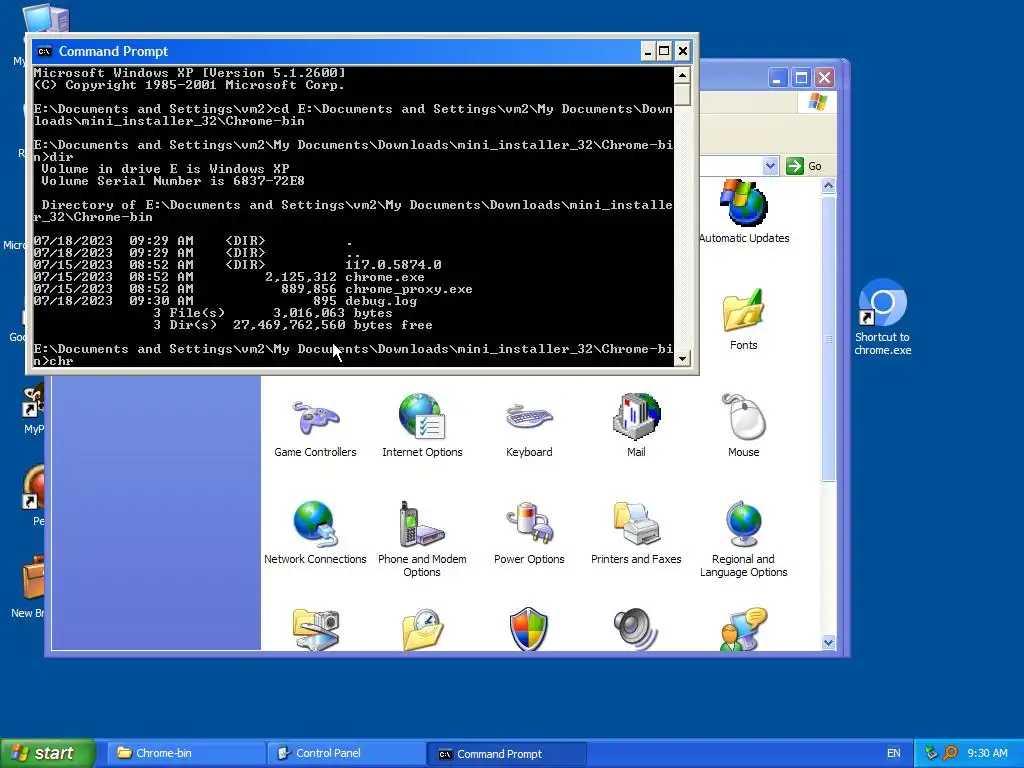Open Printers and Faxes icon

tap(636, 534)
